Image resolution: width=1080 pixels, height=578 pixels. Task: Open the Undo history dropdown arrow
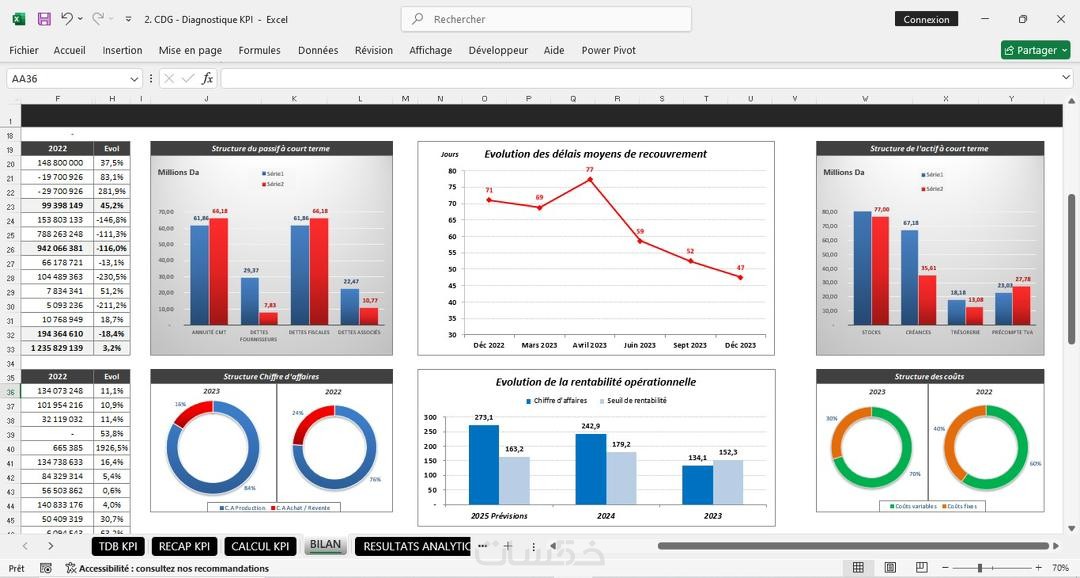tap(81, 19)
